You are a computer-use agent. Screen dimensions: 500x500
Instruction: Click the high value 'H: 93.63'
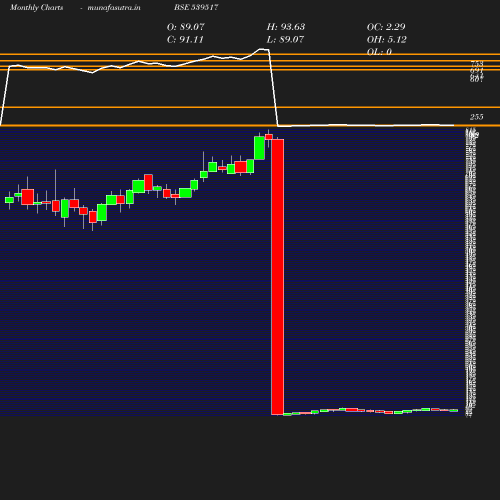(x=286, y=27)
